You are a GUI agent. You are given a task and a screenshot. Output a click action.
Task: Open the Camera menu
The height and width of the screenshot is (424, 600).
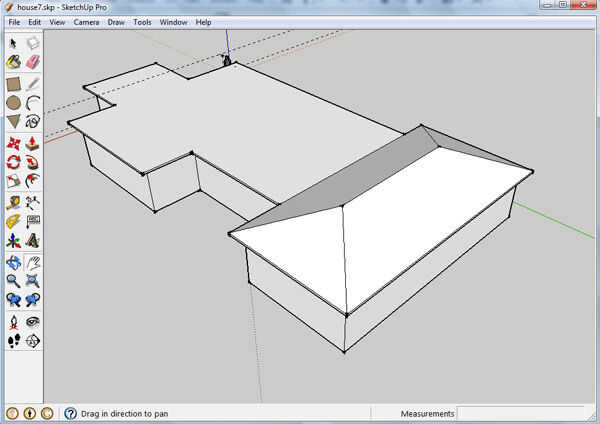click(86, 22)
